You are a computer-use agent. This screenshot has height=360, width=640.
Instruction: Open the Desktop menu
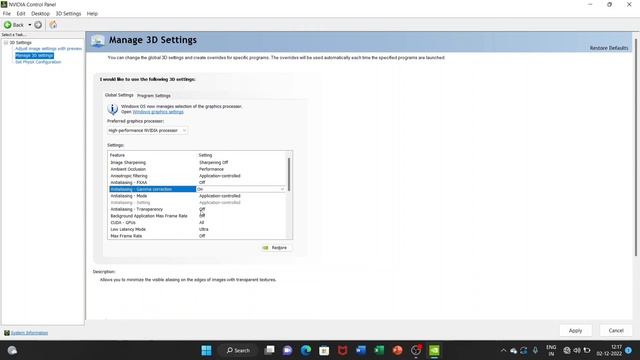(40, 13)
